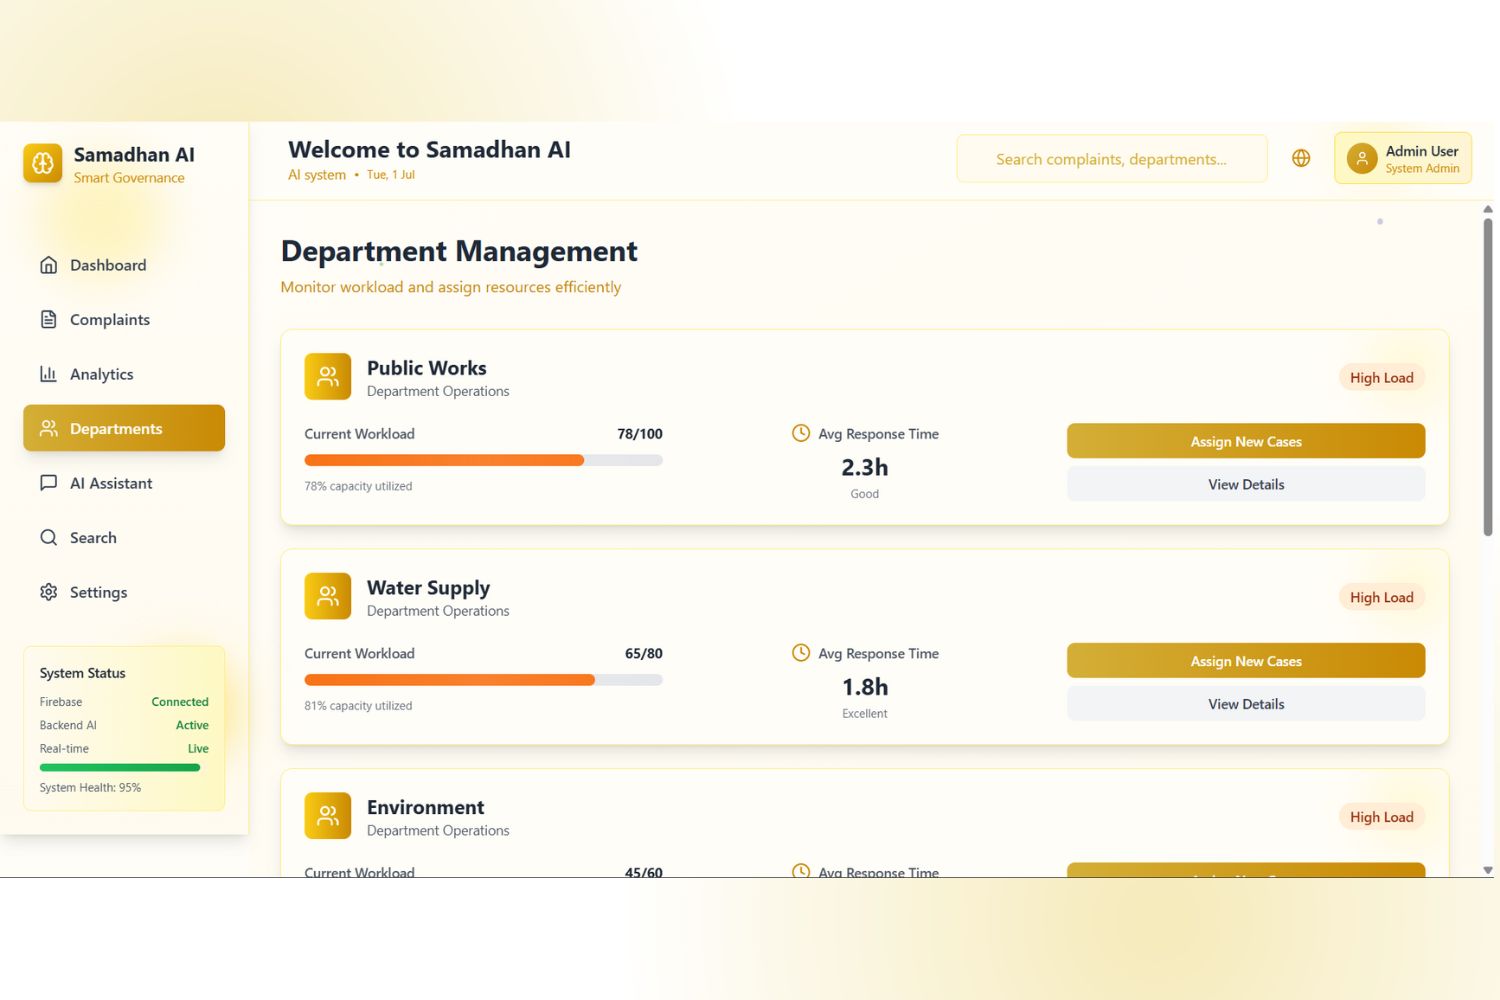Click the clock icon in Public Works card

(801, 433)
